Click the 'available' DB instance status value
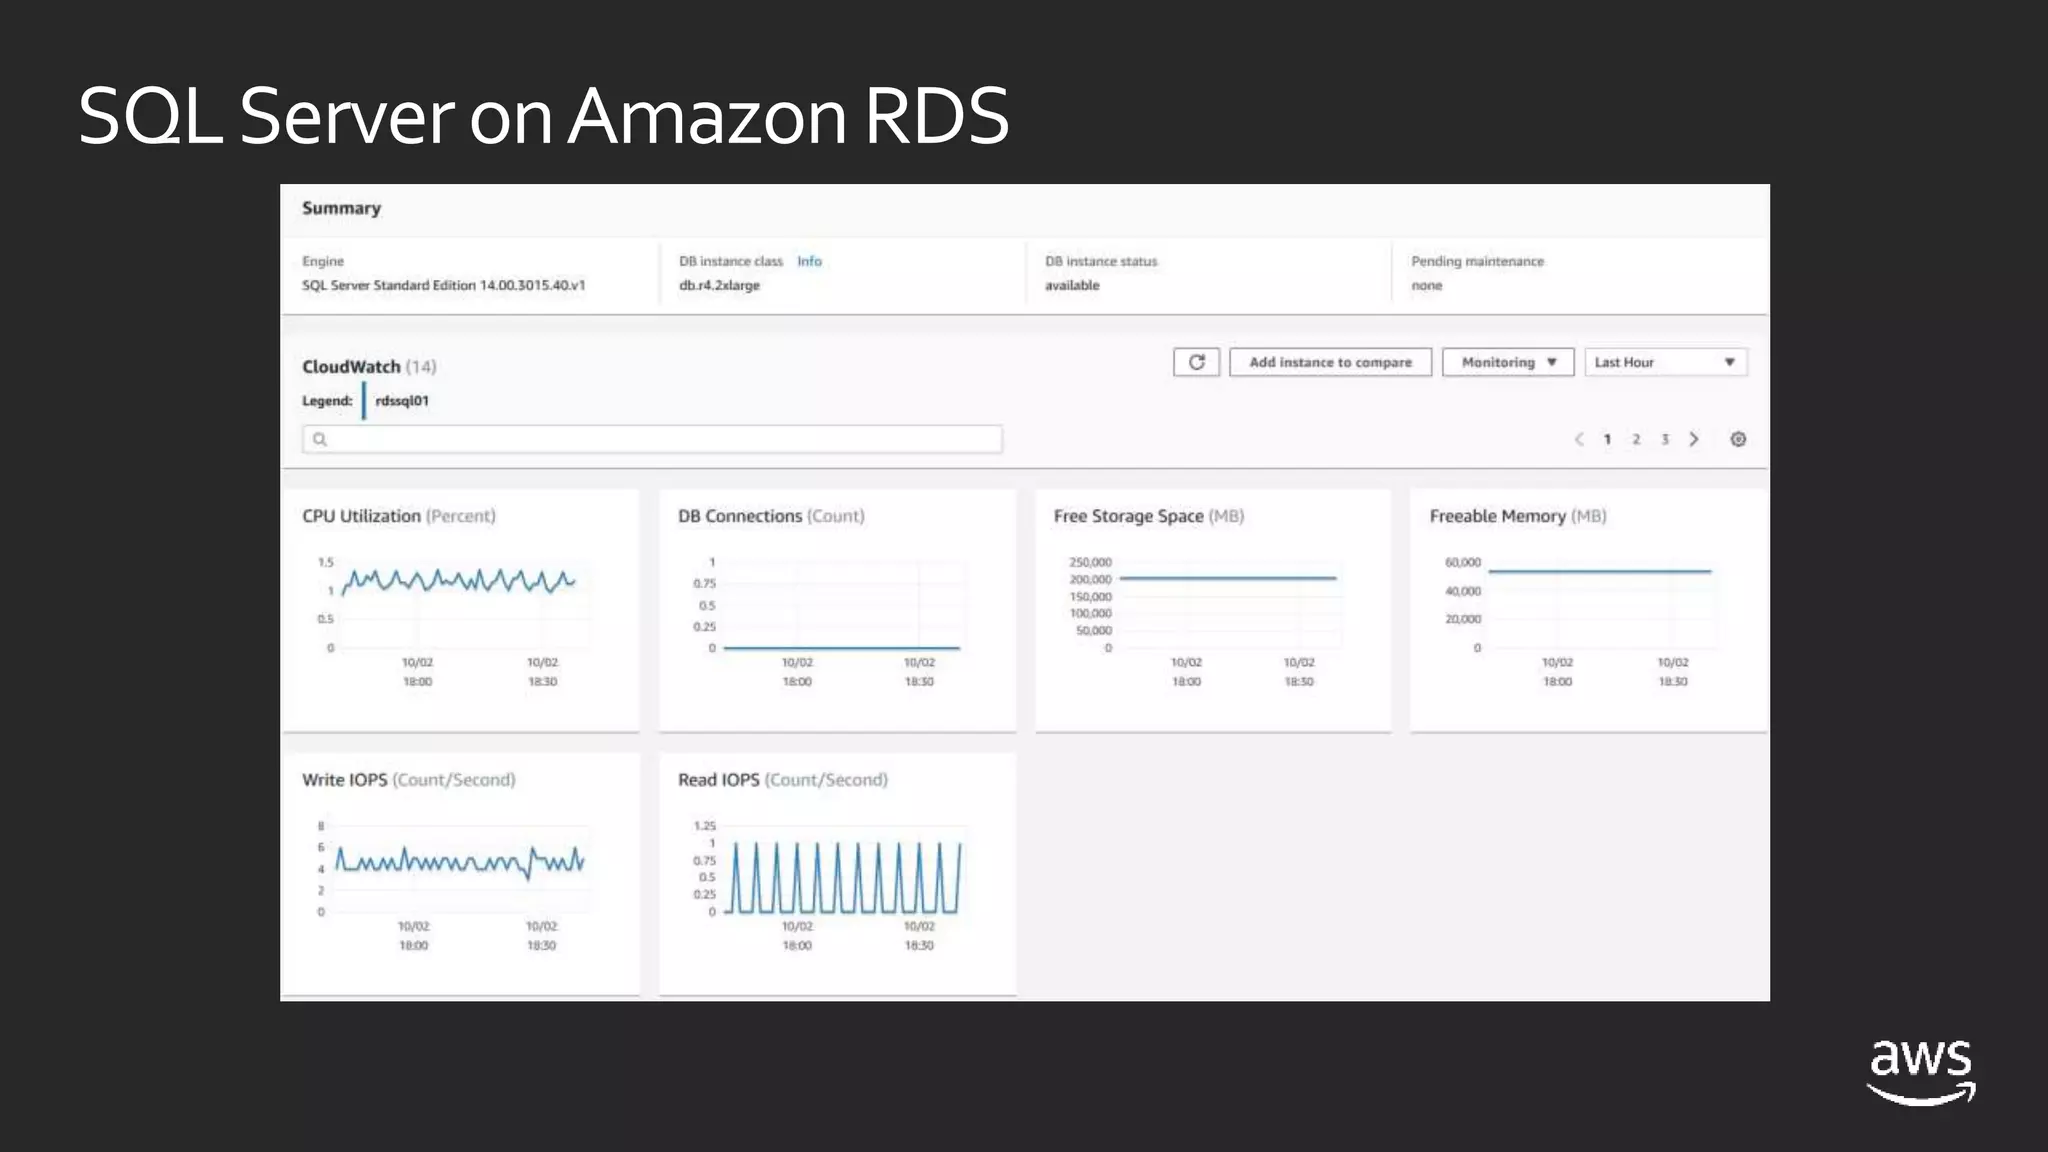Screen dimensions: 2048x1152 click(1072, 285)
